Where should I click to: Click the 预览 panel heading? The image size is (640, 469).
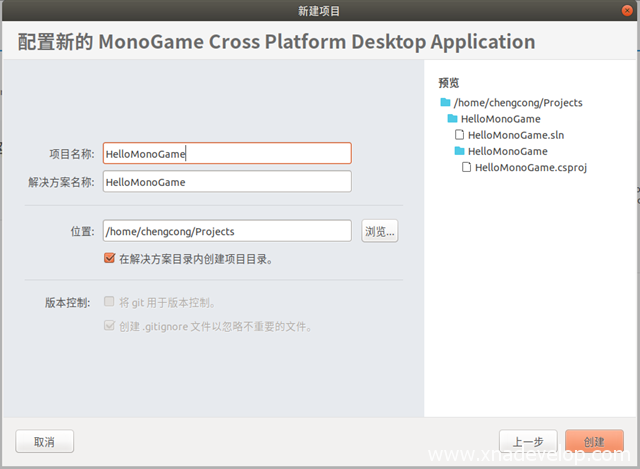tap(448, 82)
